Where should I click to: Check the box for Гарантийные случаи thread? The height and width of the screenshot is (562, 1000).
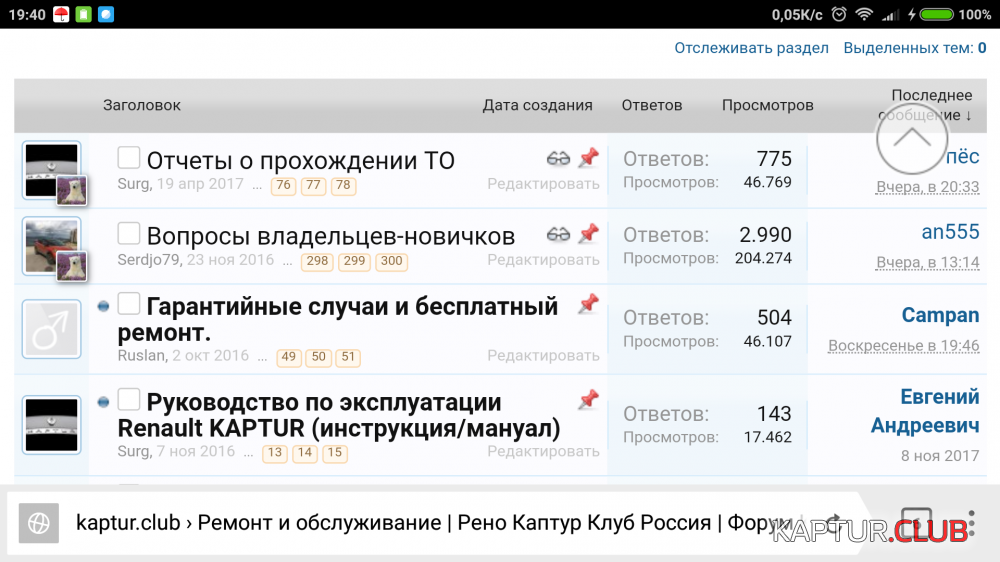coord(129,303)
